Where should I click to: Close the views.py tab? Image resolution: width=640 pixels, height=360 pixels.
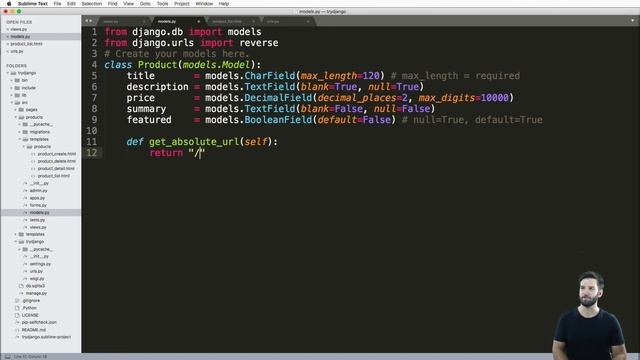[x=144, y=21]
